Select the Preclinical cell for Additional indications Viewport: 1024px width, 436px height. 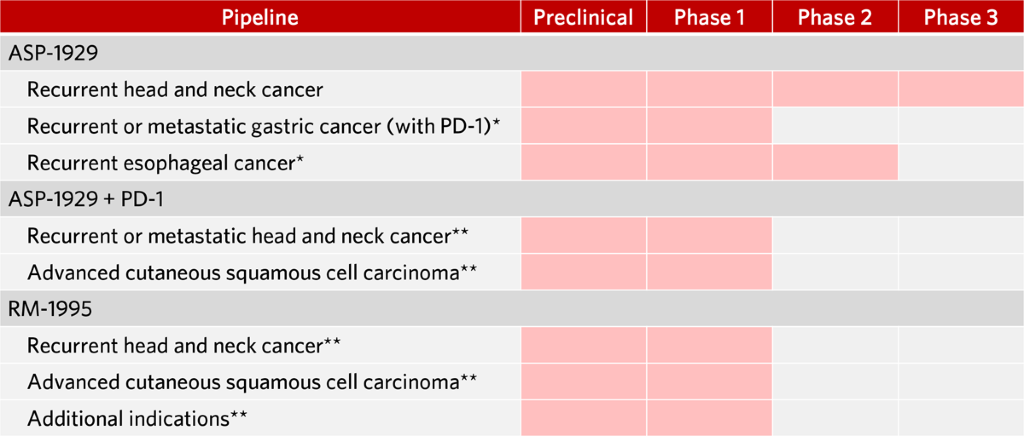point(584,417)
